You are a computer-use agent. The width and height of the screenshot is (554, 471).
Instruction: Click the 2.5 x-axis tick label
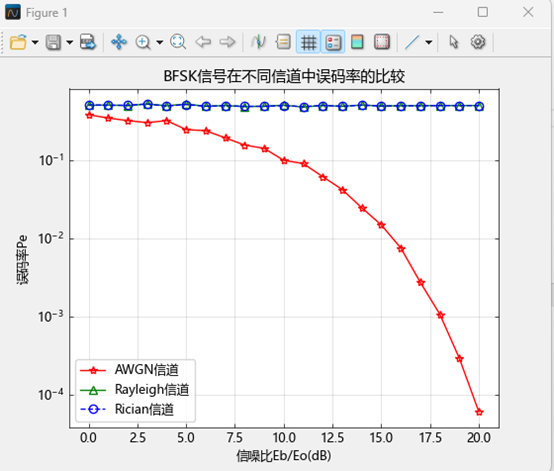(137, 438)
